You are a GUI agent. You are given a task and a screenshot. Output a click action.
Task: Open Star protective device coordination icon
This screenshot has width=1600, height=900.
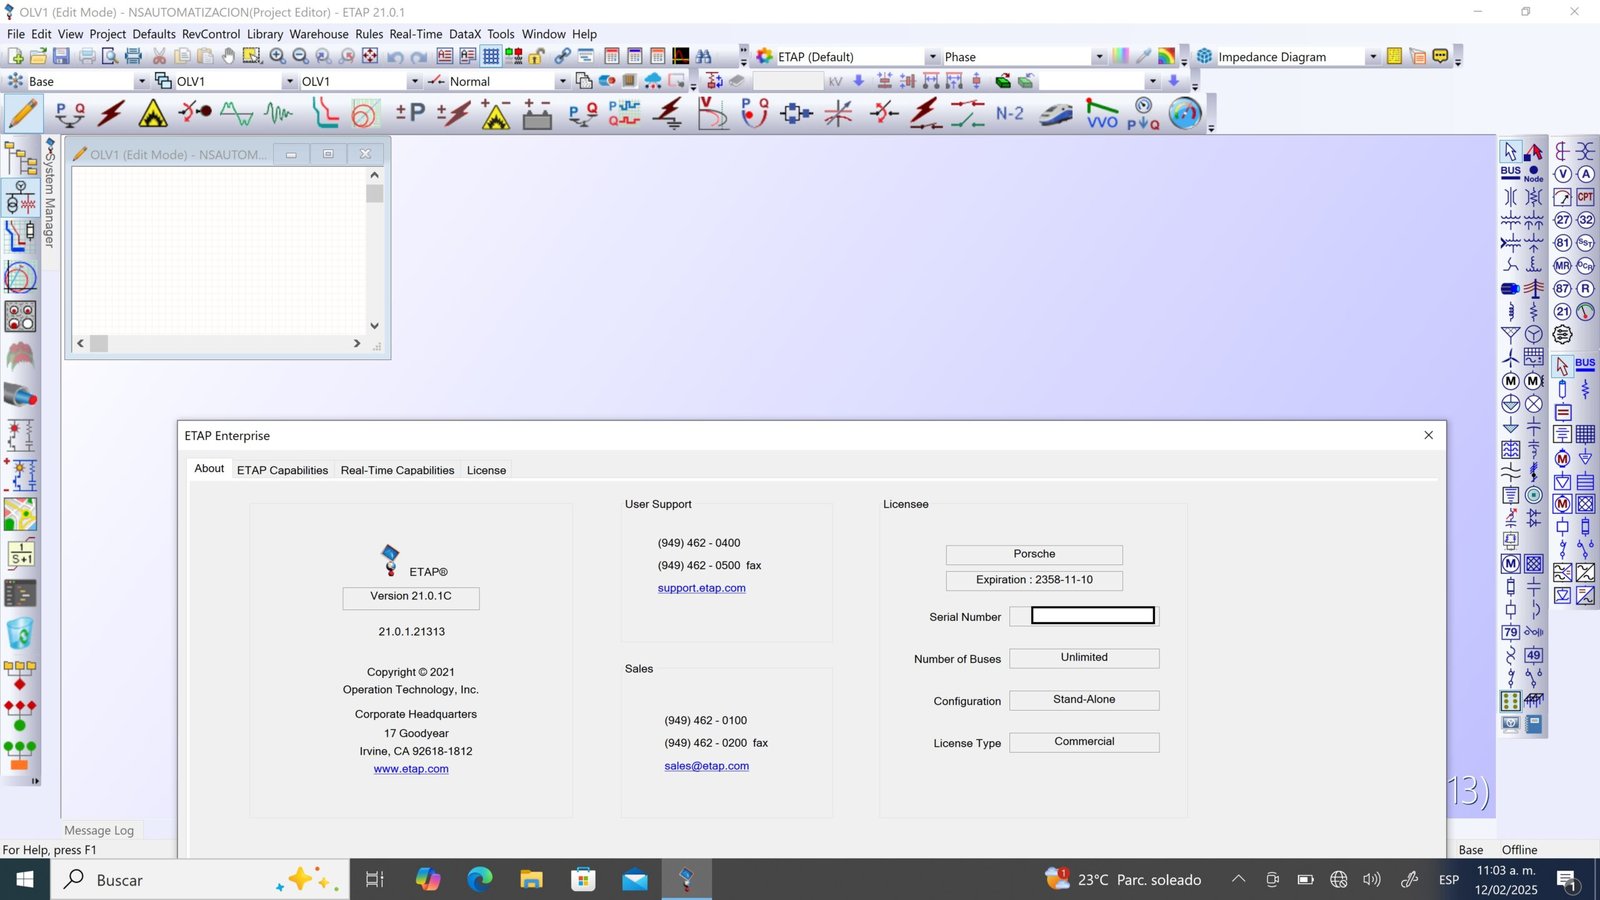point(324,113)
